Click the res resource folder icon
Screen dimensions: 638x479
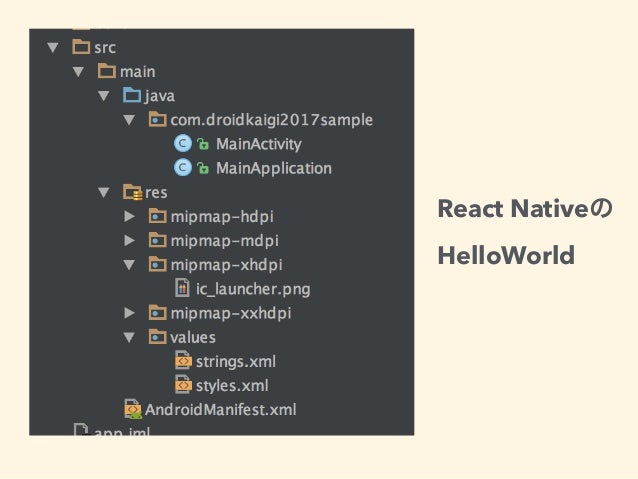[133, 192]
